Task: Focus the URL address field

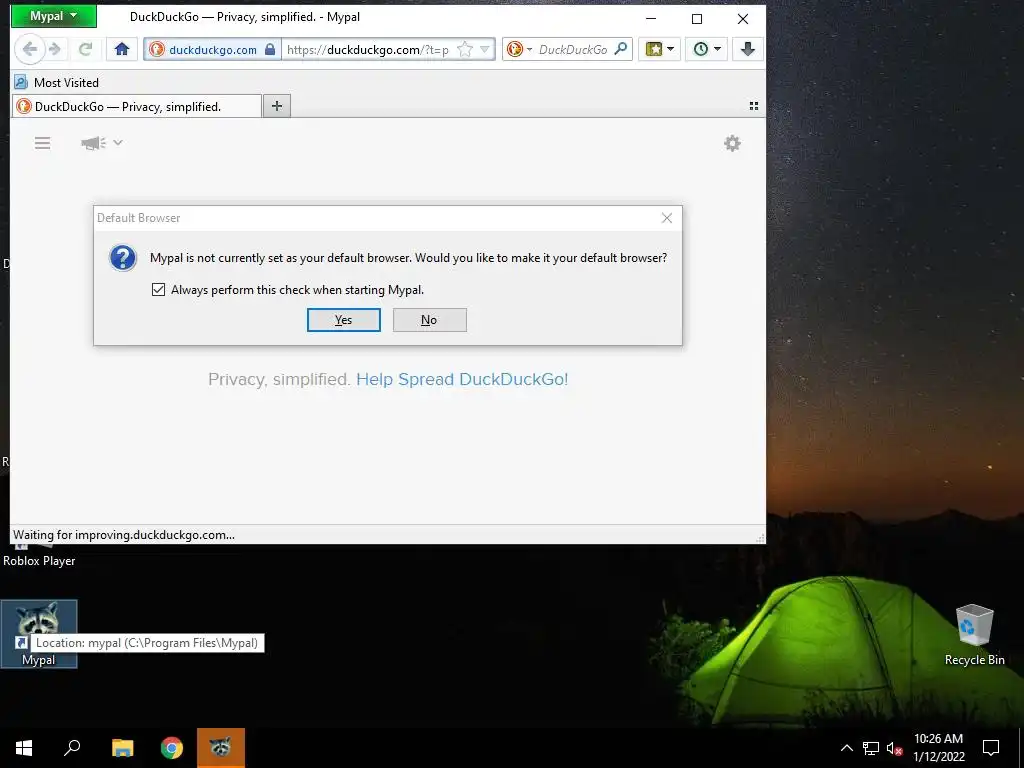Action: (368, 50)
